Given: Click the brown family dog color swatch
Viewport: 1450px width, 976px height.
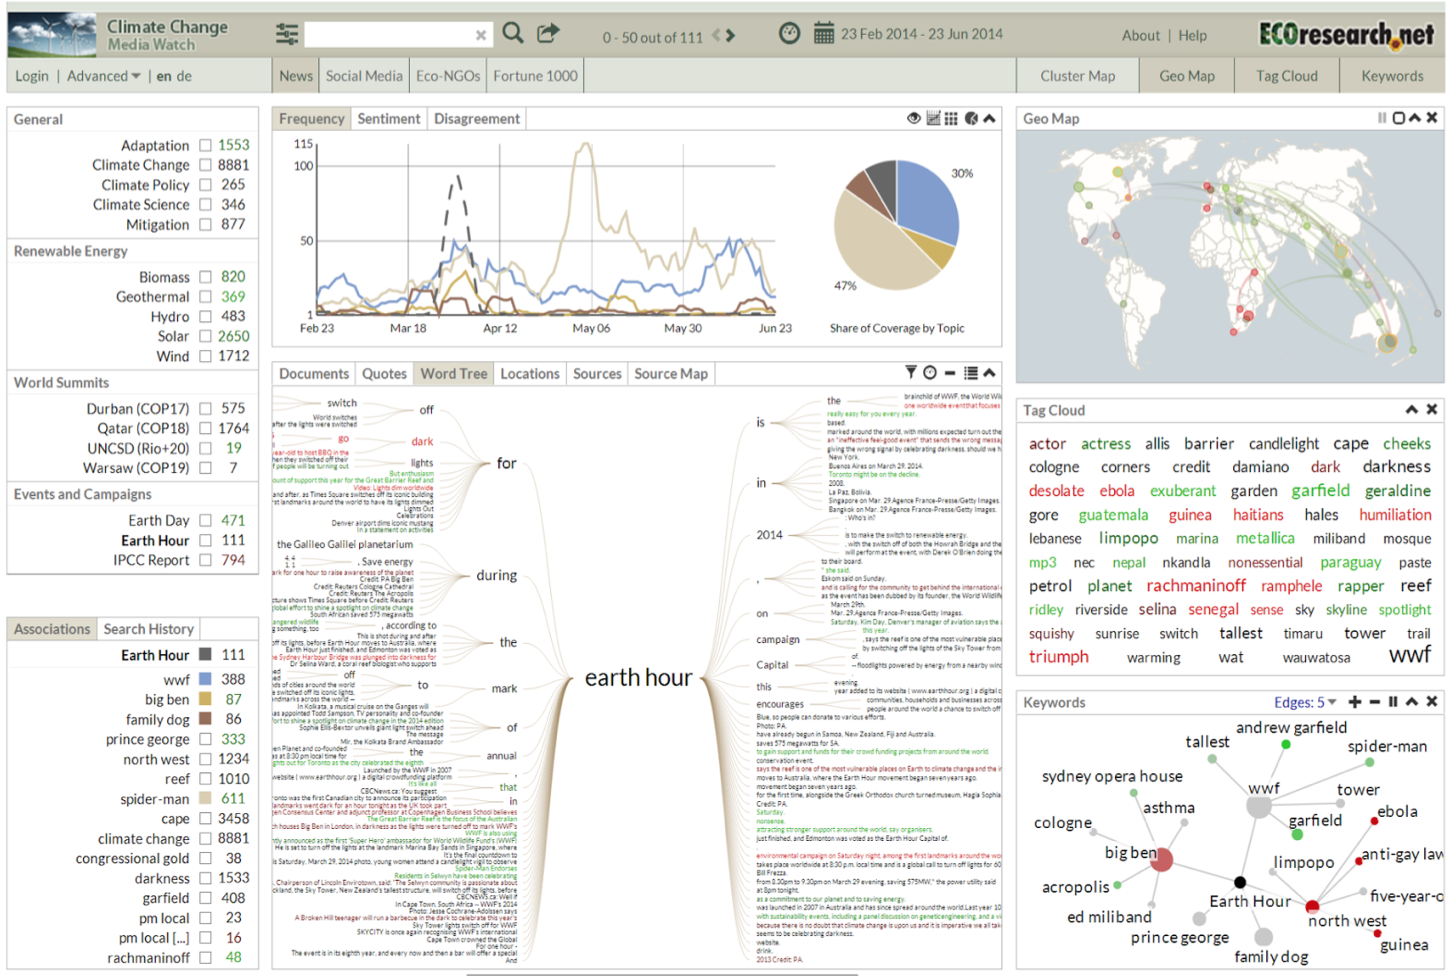Looking at the screenshot, I should pyautogui.click(x=205, y=719).
